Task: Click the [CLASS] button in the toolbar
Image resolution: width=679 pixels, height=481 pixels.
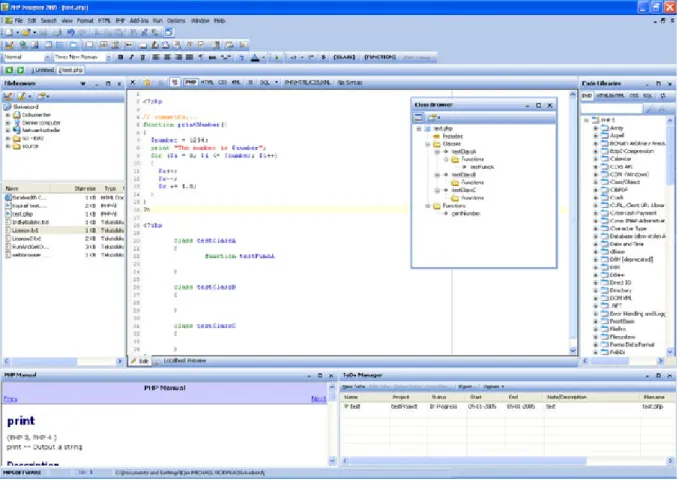Action: click(x=344, y=57)
